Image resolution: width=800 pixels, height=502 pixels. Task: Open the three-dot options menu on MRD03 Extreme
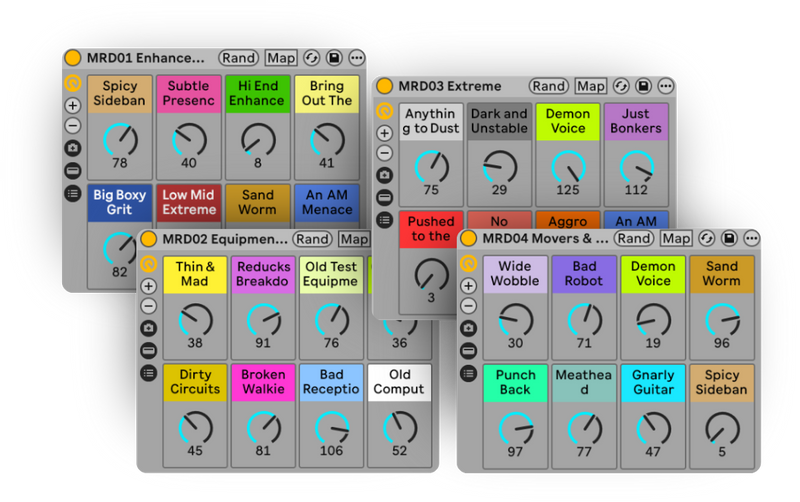665,86
